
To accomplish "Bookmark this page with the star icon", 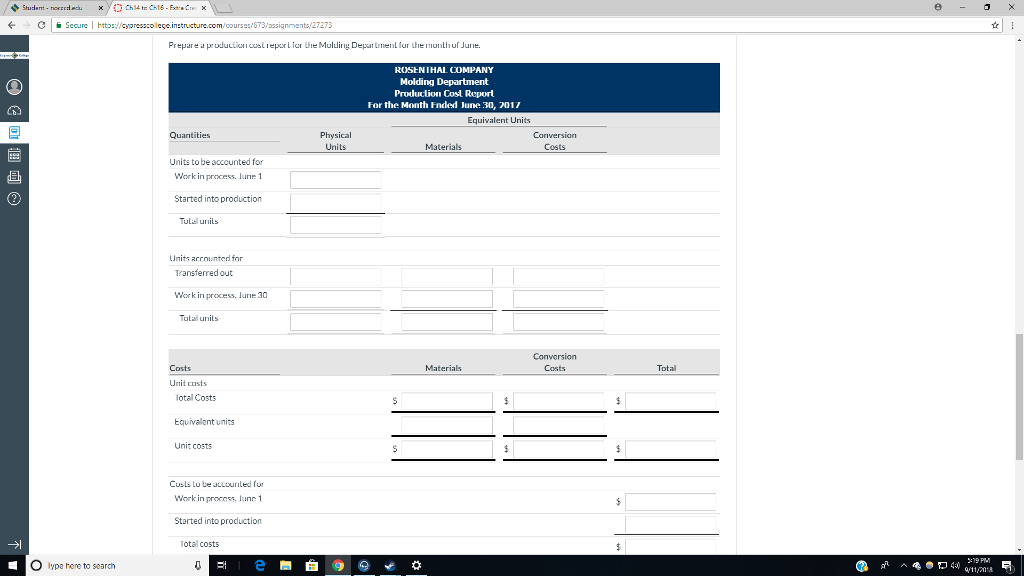I will [995, 25].
